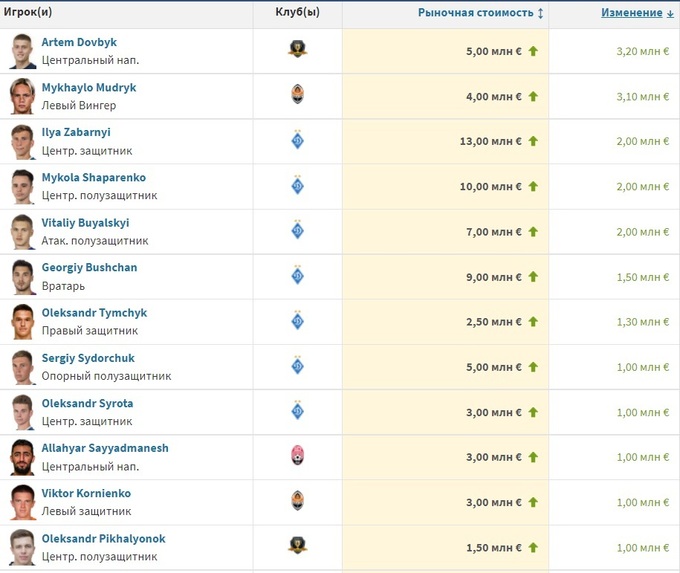
Task: Open the club logo next to Oleksandr Pikhalyonok
Action: coord(297,546)
